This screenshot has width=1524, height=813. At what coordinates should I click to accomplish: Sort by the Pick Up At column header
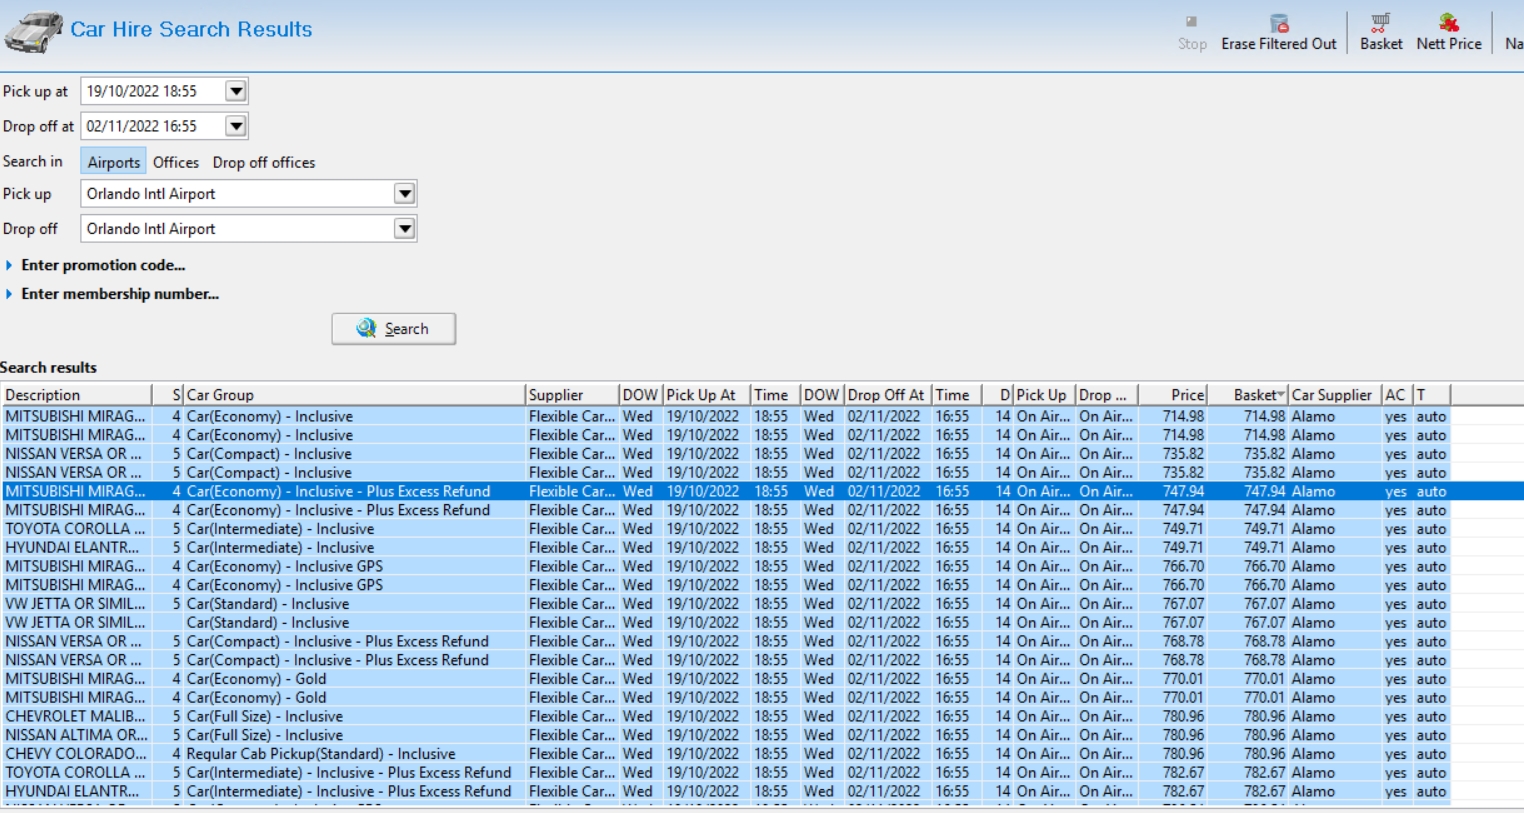pos(707,395)
